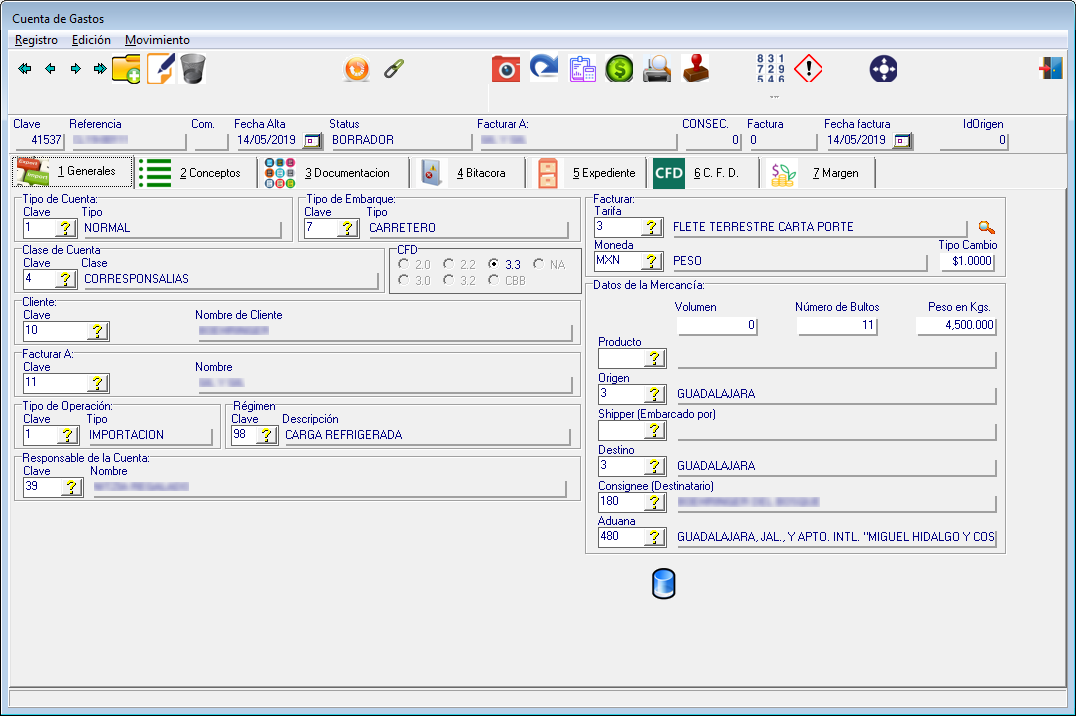Open the clipboard calculator icon
Viewport: 1076px width, 716px height.
(x=582, y=69)
